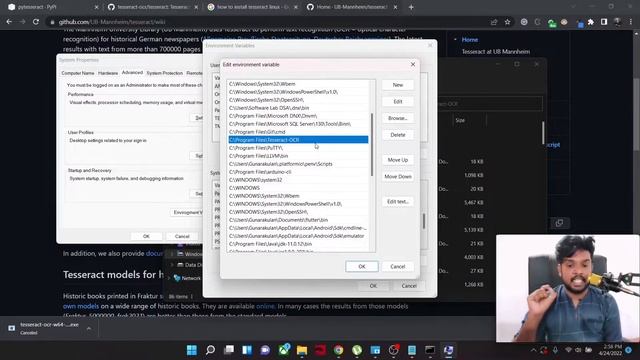The width and height of the screenshot is (640, 360).
Task: Select Documents\flutter\bin path entry
Action: pyautogui.click(x=298, y=220)
